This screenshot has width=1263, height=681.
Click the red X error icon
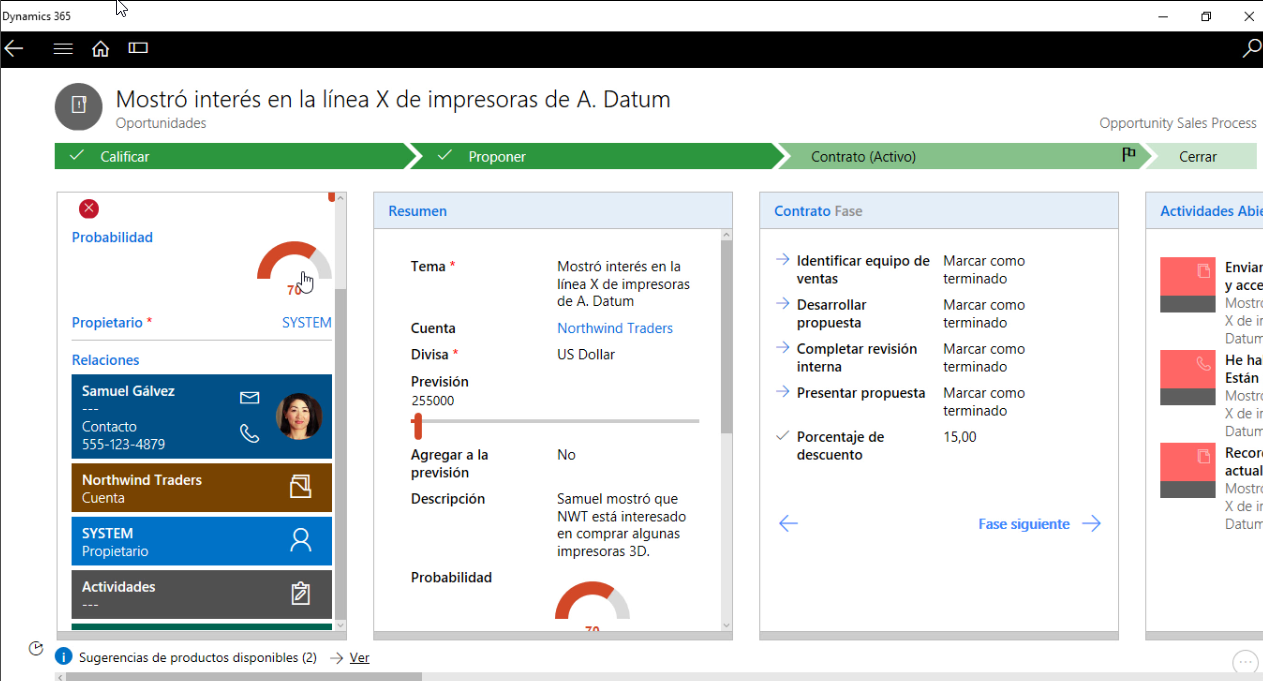click(89, 208)
